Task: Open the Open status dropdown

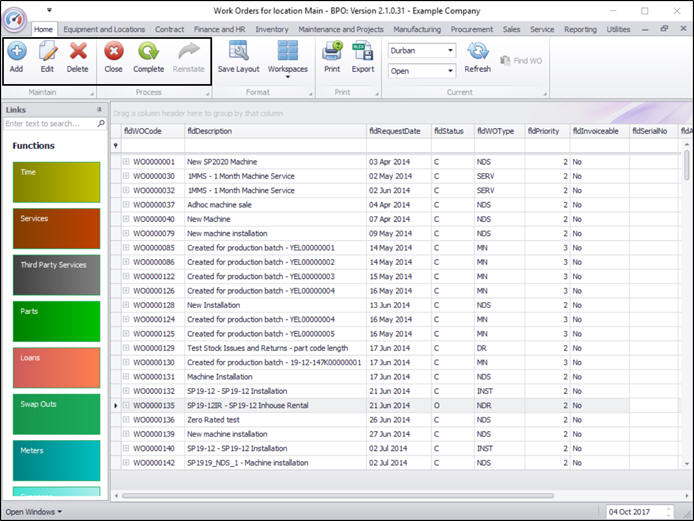Action: click(x=449, y=71)
